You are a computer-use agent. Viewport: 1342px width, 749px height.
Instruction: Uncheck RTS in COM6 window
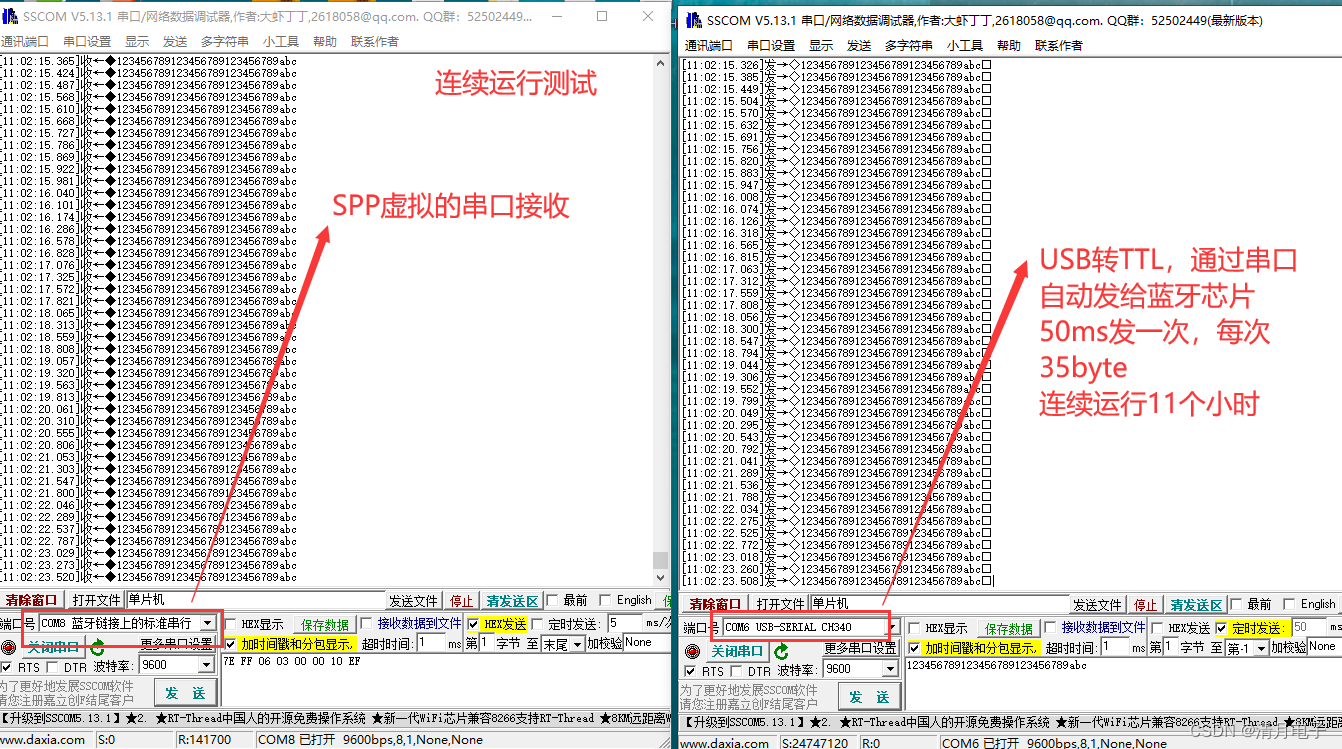691,671
